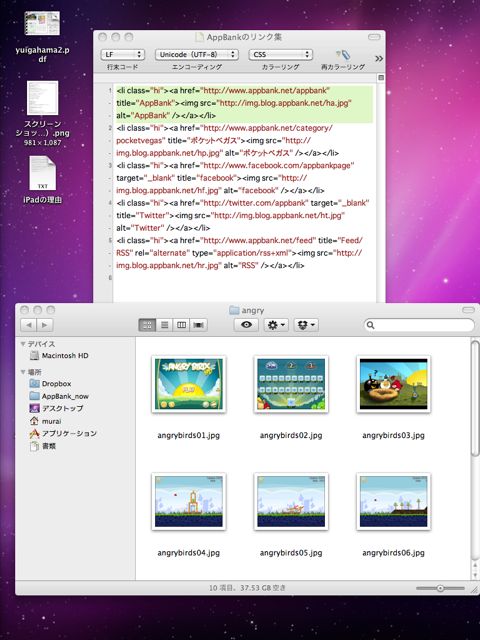Collapse the 場所 sidebar section
This screenshot has height=640, width=480.
[x=23, y=372]
